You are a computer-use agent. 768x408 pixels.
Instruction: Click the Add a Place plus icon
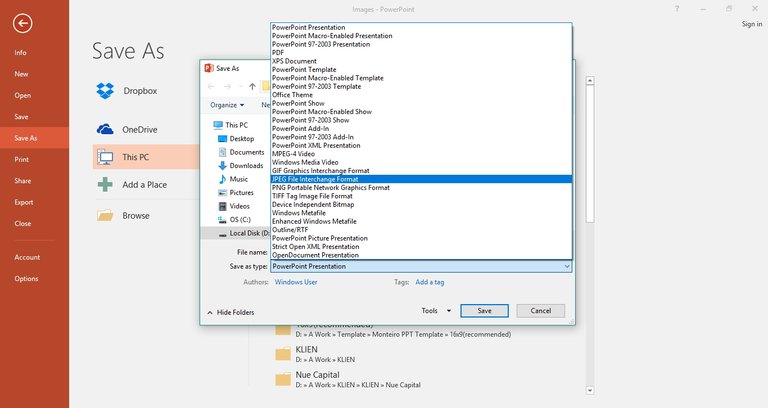105,185
